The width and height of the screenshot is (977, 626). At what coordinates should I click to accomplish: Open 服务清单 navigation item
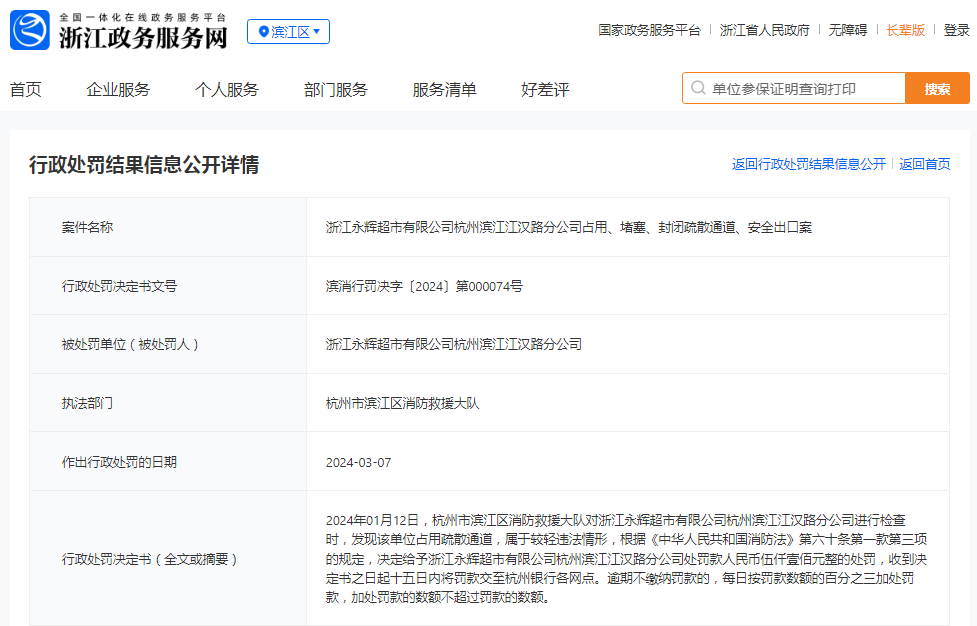pos(444,90)
